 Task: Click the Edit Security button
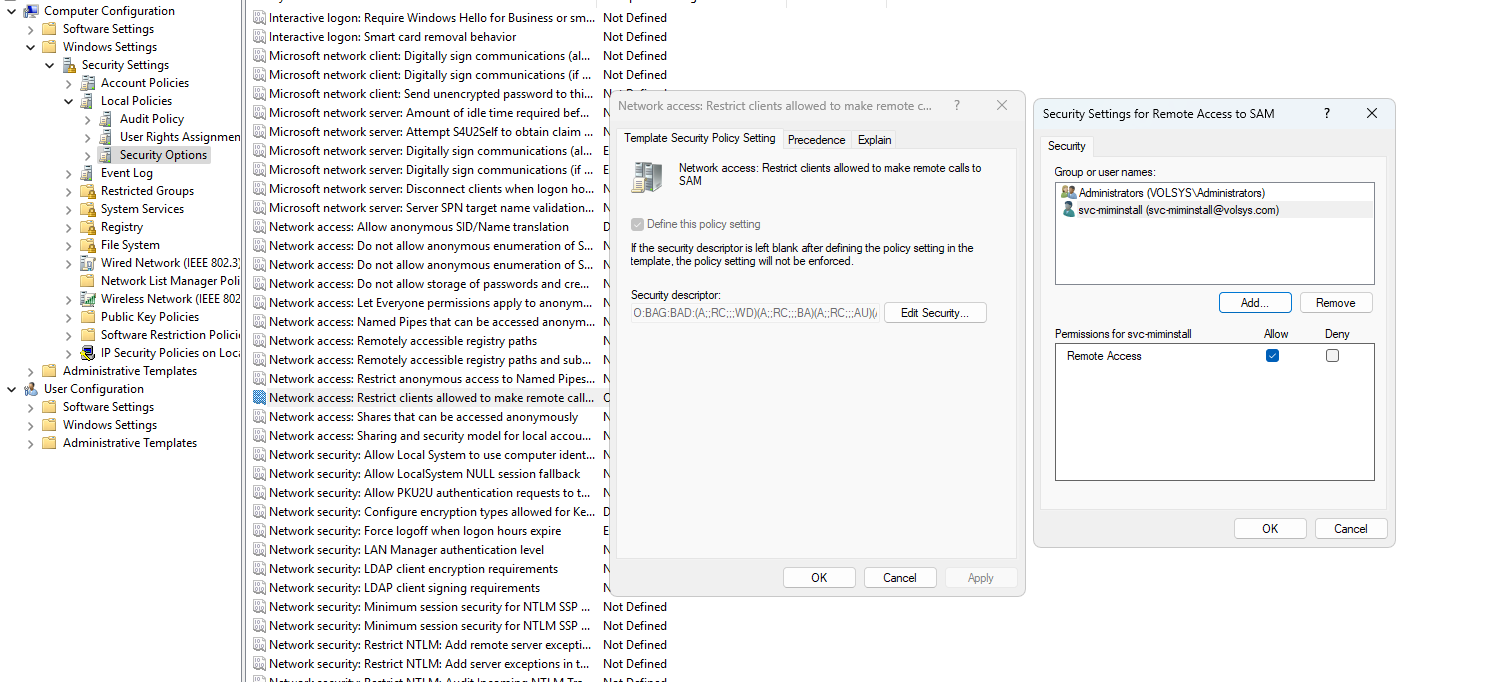935,313
